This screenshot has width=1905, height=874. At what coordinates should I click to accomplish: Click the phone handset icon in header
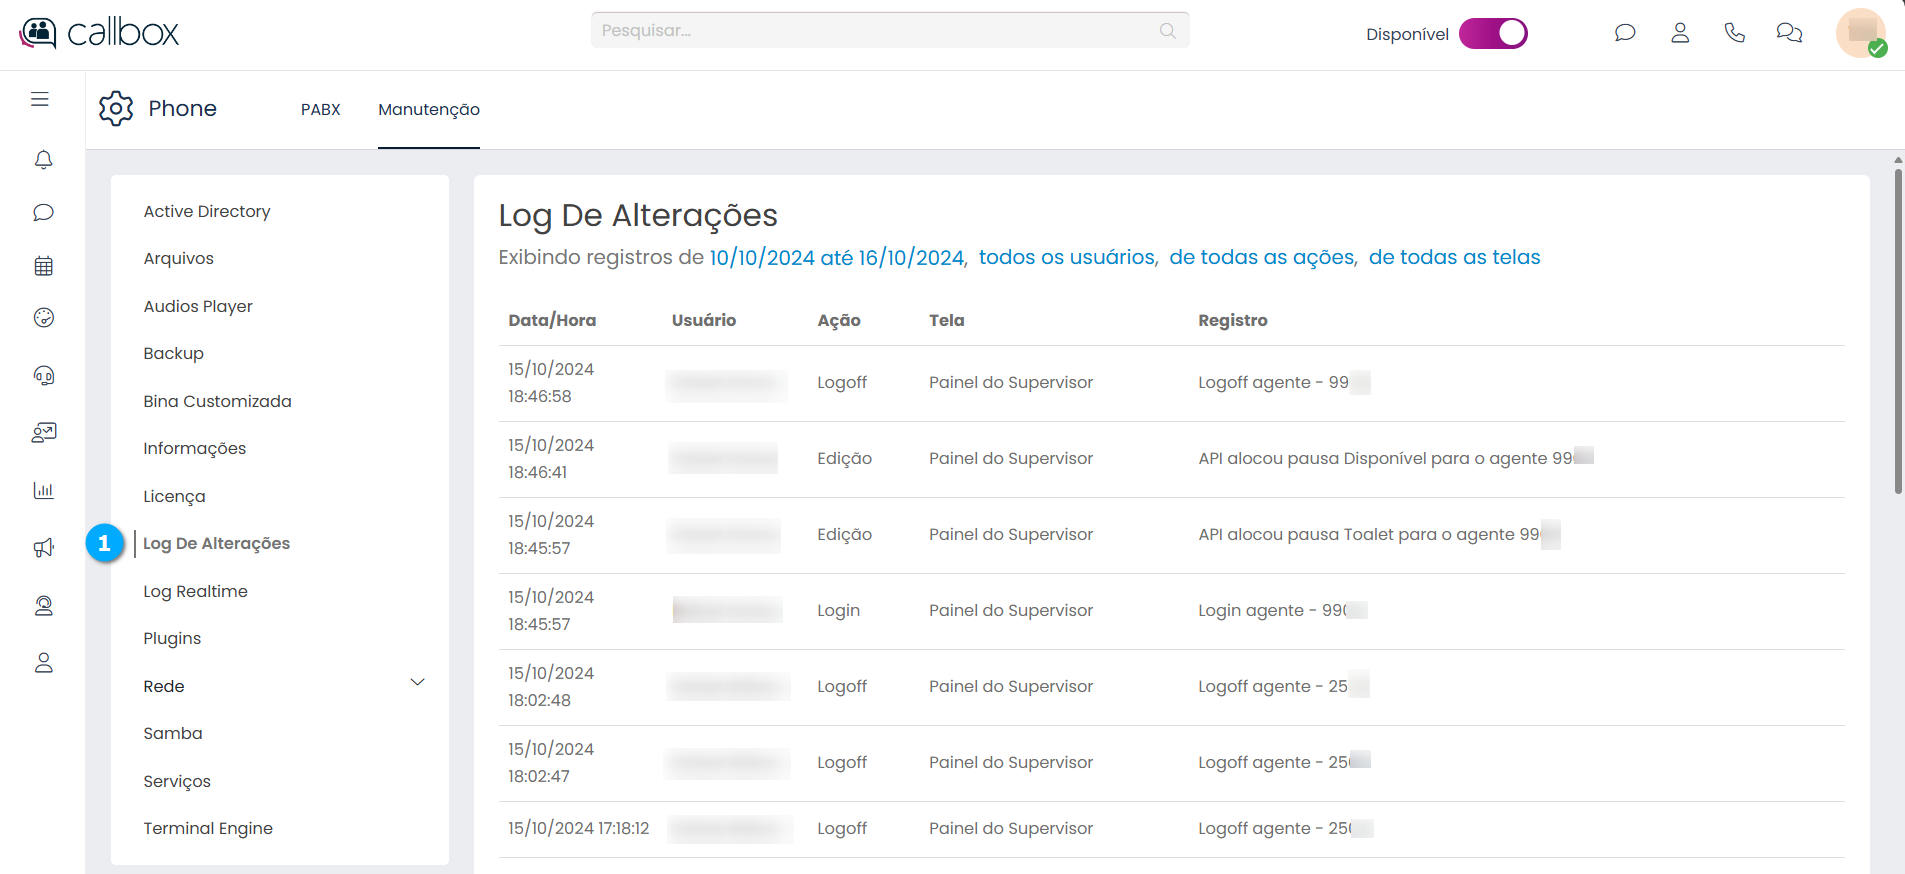[x=1734, y=33]
